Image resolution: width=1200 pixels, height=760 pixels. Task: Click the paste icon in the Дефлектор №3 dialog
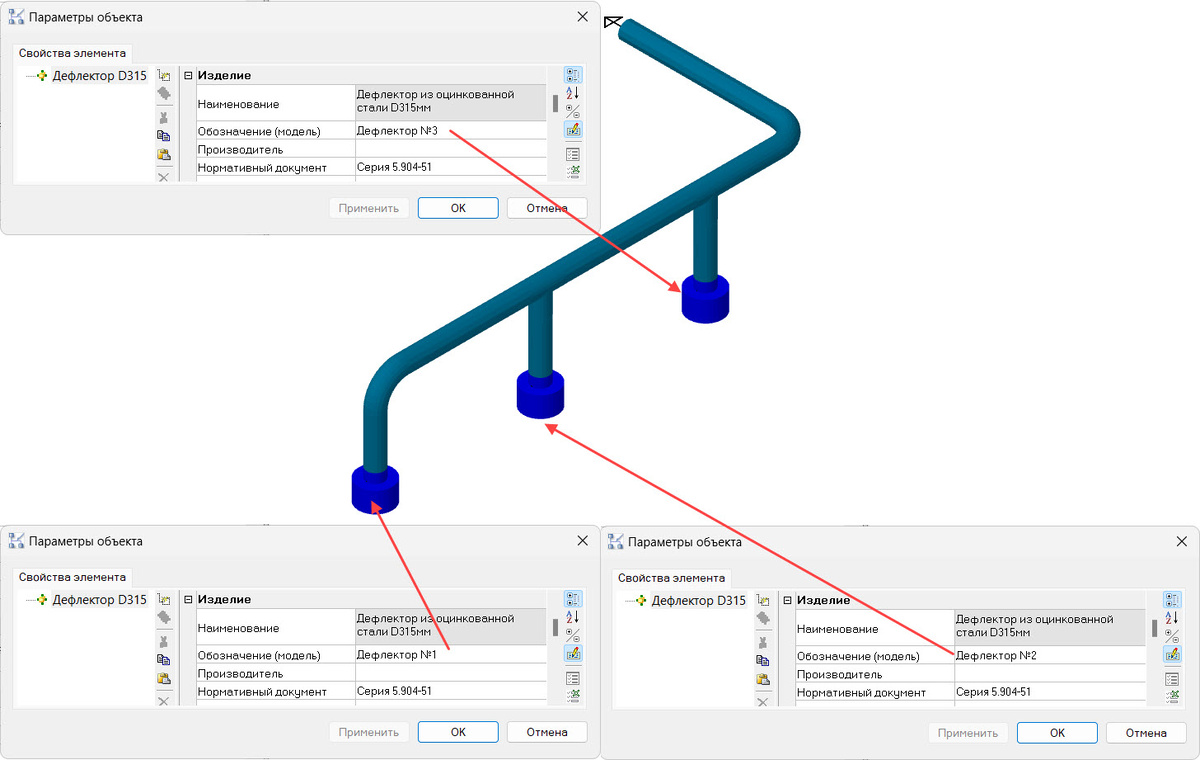(x=164, y=155)
